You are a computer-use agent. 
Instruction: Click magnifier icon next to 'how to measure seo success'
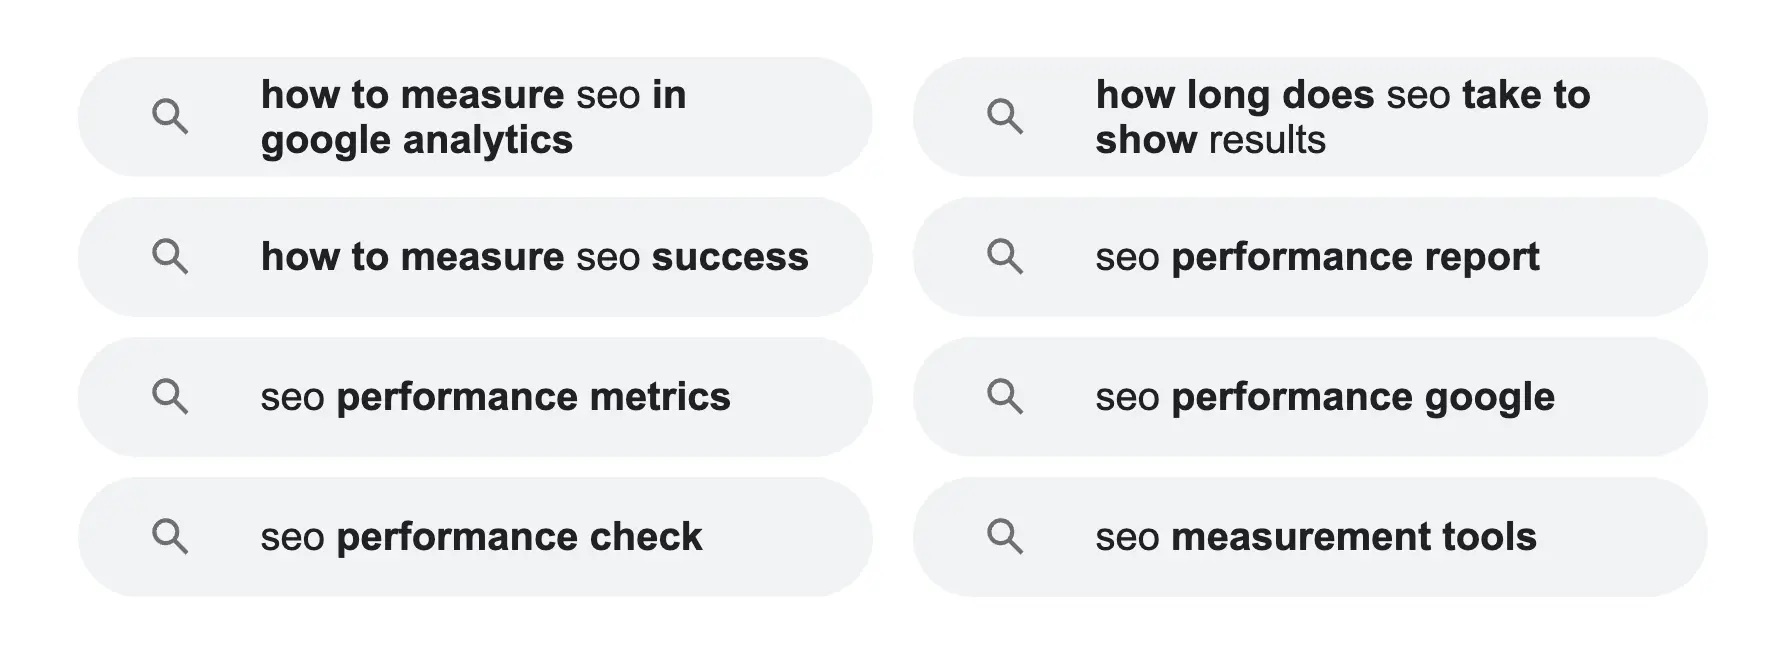coord(169,257)
